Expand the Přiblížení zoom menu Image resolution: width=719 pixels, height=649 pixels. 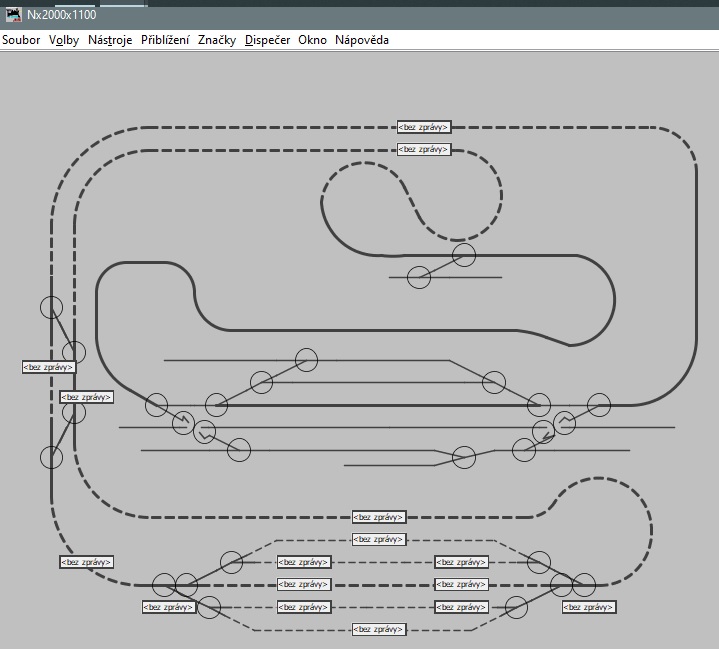pyautogui.click(x=165, y=40)
